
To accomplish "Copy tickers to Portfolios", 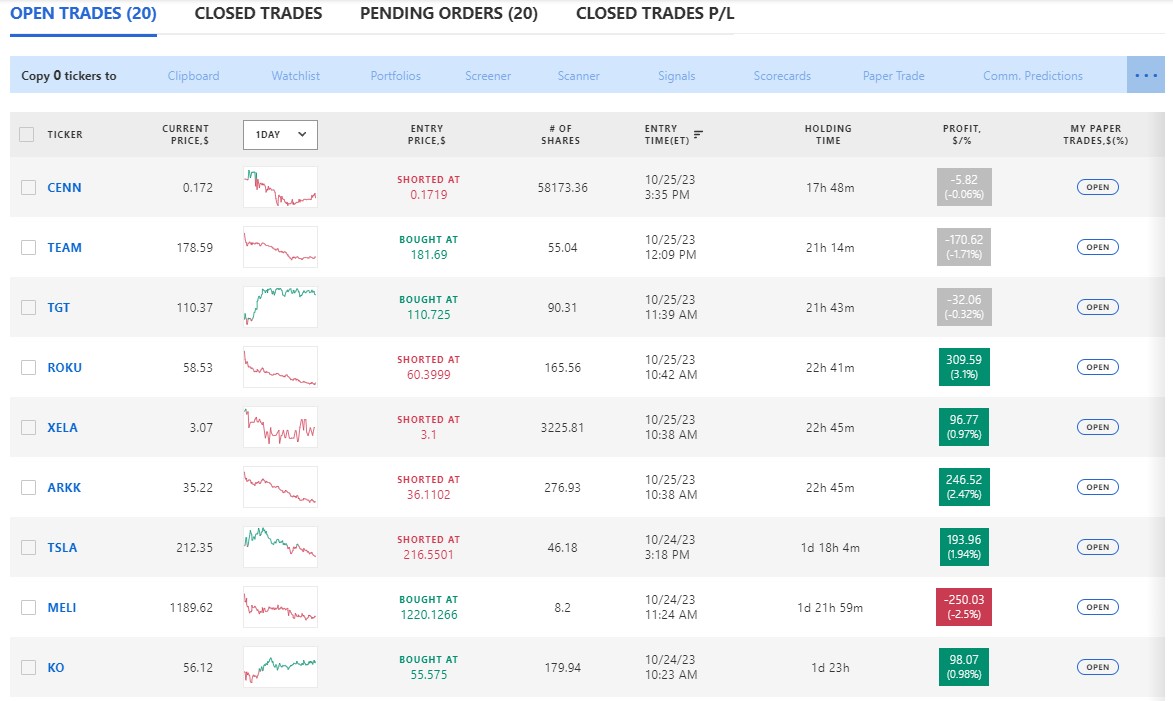I will pos(396,76).
